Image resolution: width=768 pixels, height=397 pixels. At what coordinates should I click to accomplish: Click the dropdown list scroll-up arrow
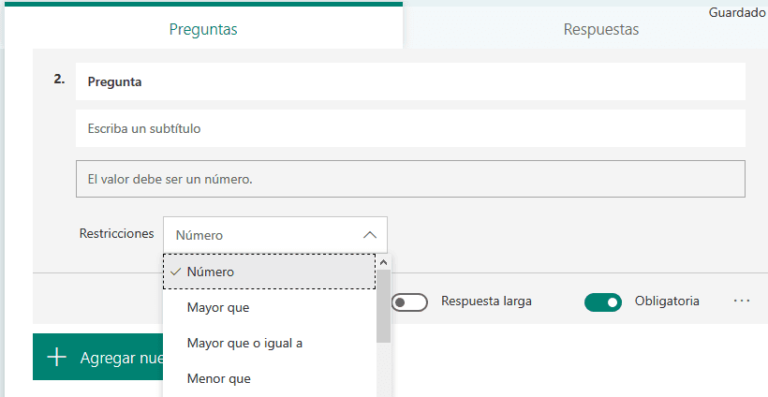tap(384, 262)
